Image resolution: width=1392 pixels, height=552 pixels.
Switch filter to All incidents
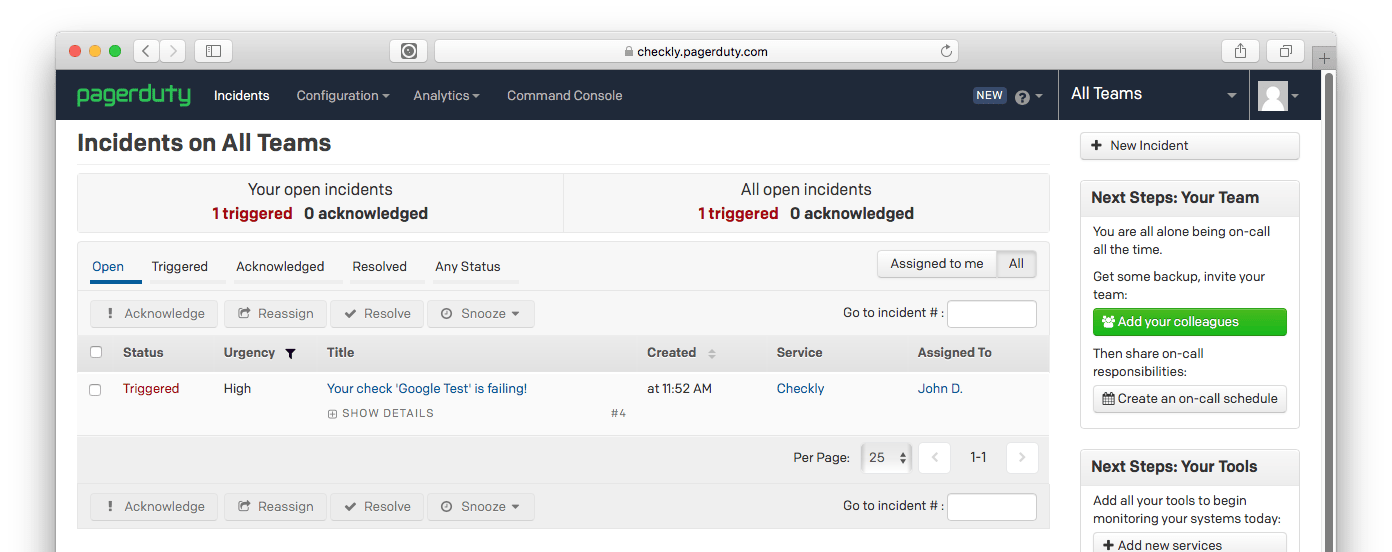coord(1016,264)
